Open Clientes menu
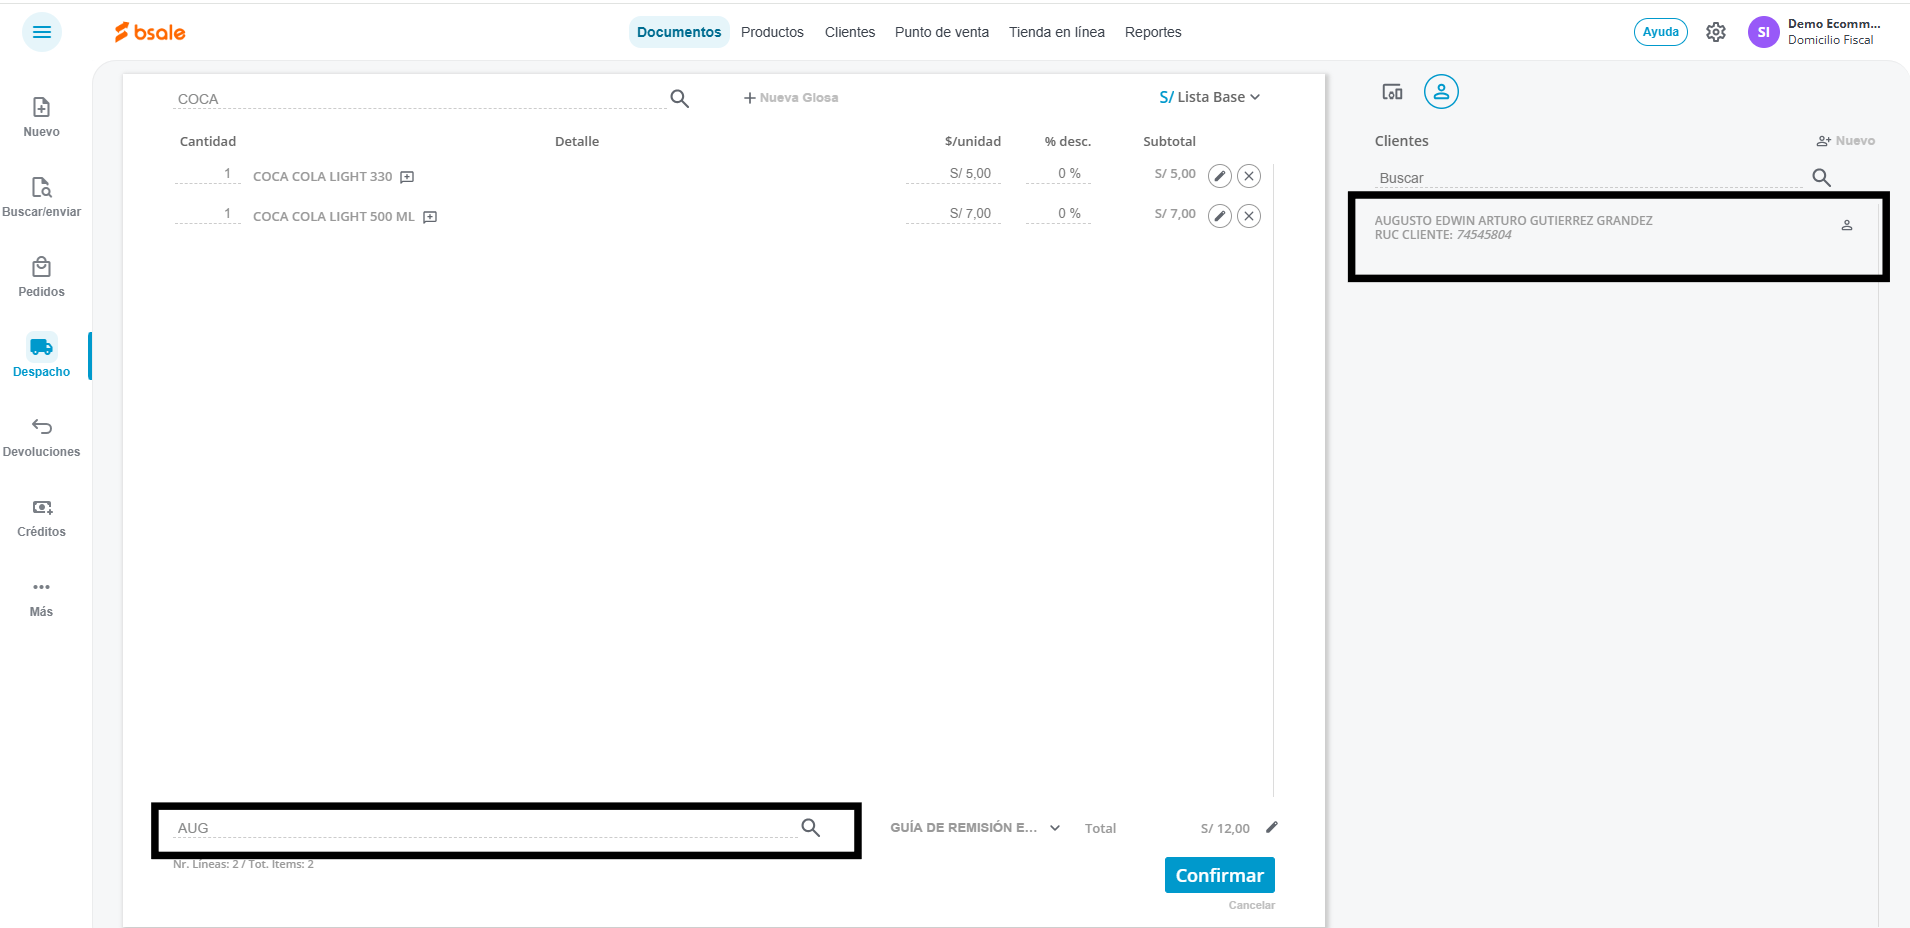The width and height of the screenshot is (1910, 928). pyautogui.click(x=850, y=32)
